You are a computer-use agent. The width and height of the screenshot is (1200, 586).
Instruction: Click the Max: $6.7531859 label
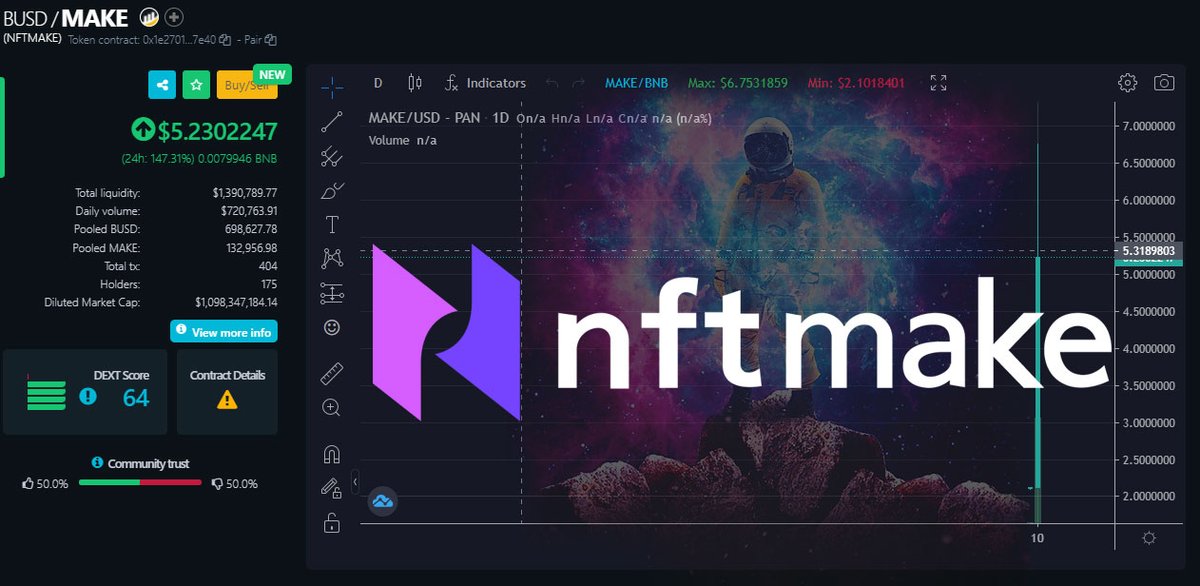[738, 83]
